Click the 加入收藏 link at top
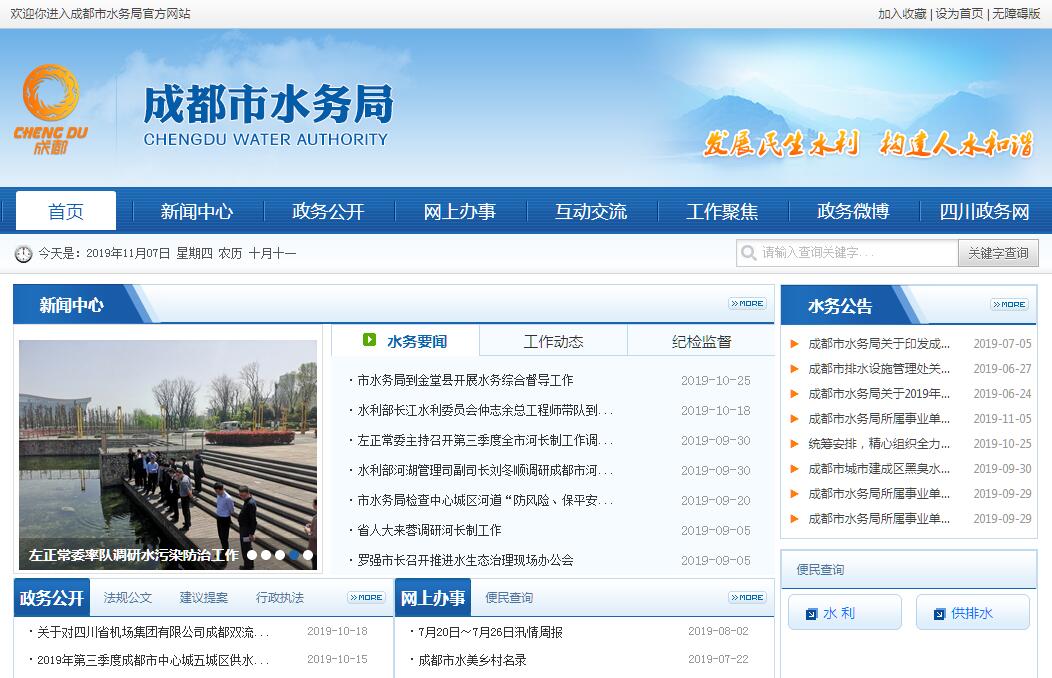The width and height of the screenshot is (1052, 678). click(902, 14)
